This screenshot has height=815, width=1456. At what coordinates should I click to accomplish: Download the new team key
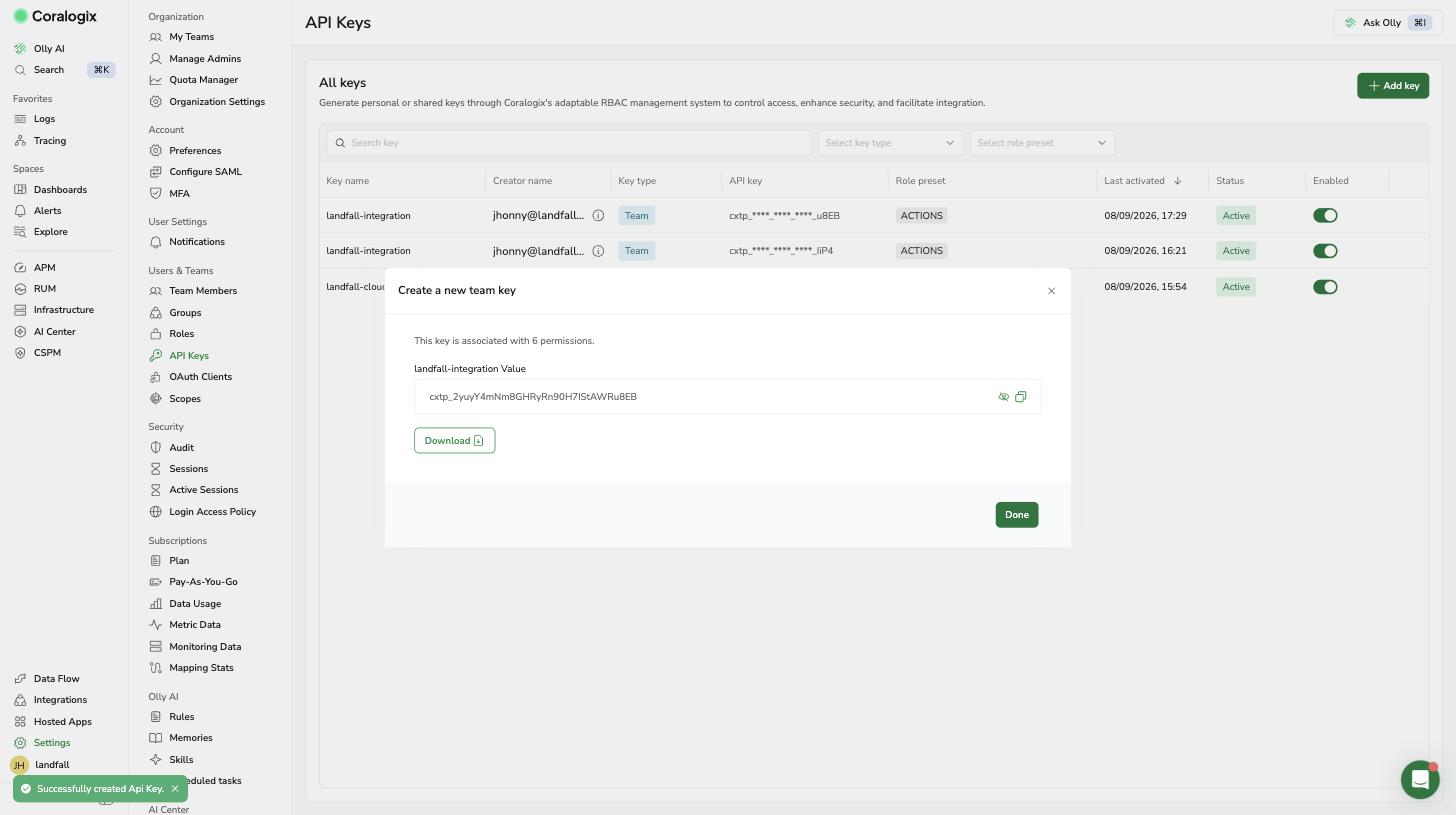tap(455, 441)
